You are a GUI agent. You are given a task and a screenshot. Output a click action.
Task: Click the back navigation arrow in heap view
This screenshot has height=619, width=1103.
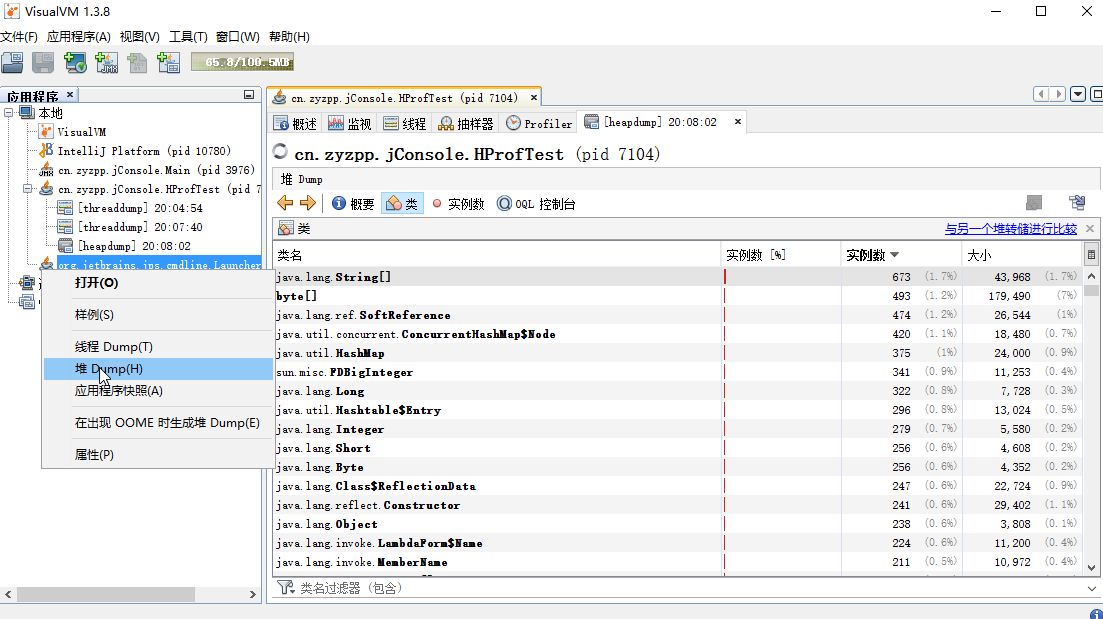click(x=285, y=203)
